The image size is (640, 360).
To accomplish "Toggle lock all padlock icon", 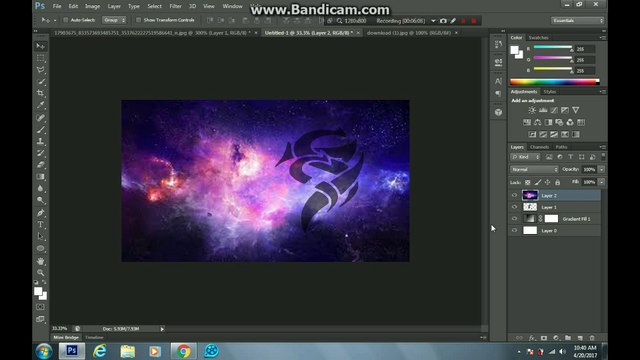I will [558, 182].
